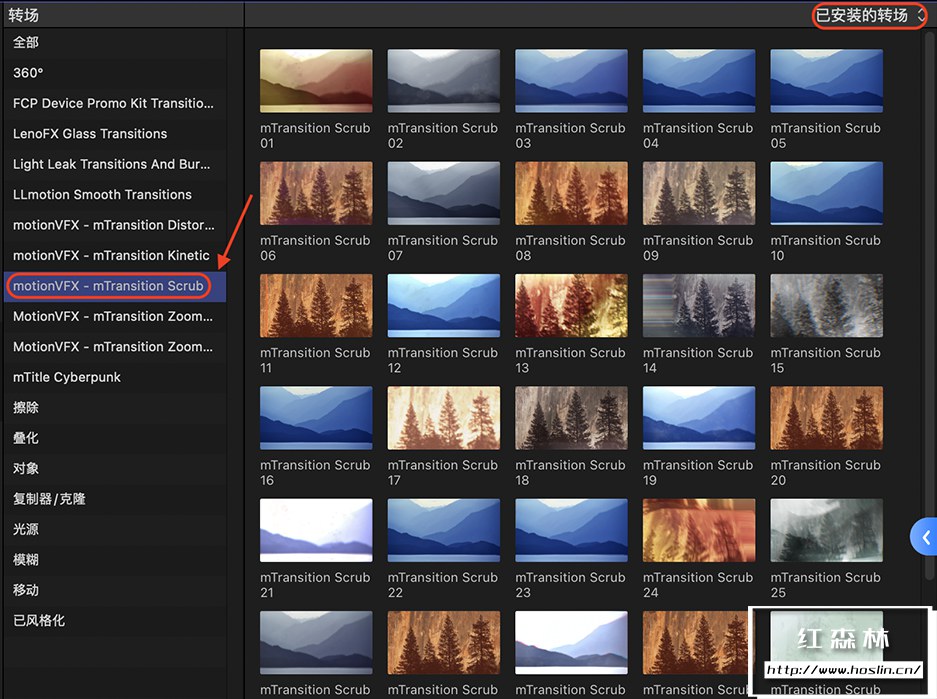937x699 pixels.
Task: Click the mTransition Scrub 20 thumbnail
Action: pyautogui.click(x=826, y=418)
